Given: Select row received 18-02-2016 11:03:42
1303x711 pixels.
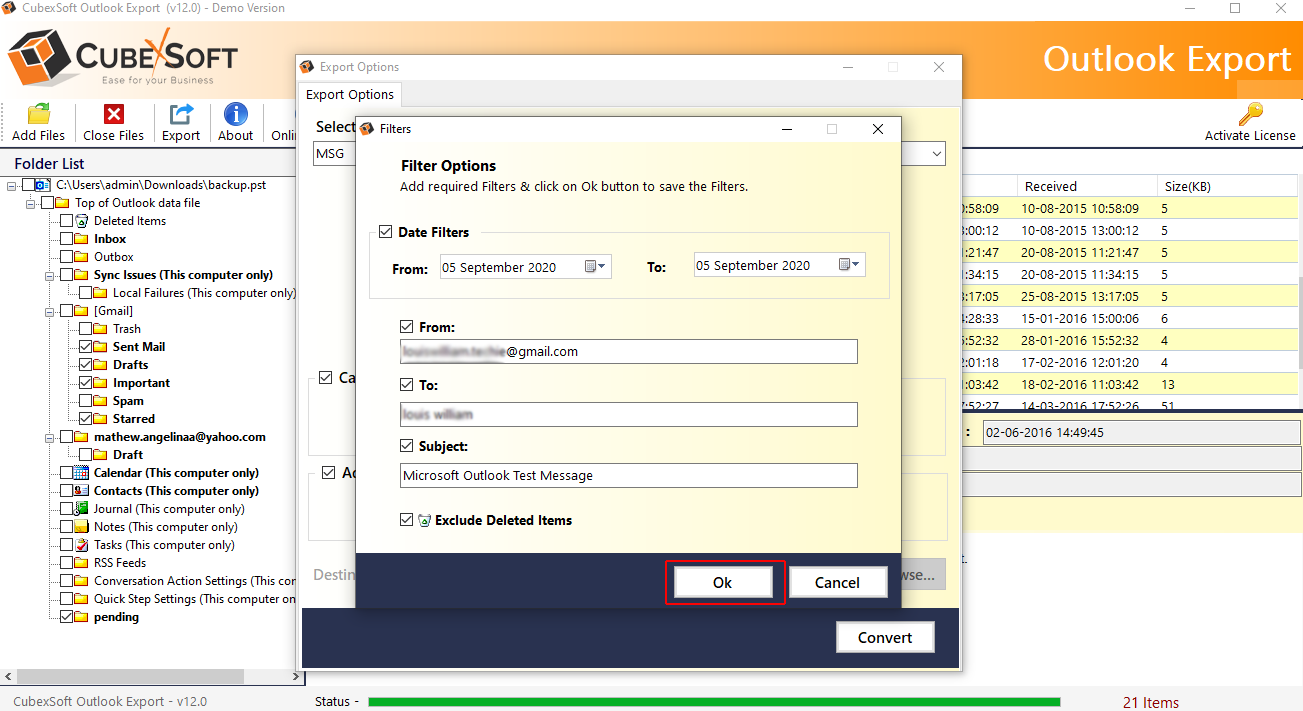Looking at the screenshot, I should click(1130, 385).
